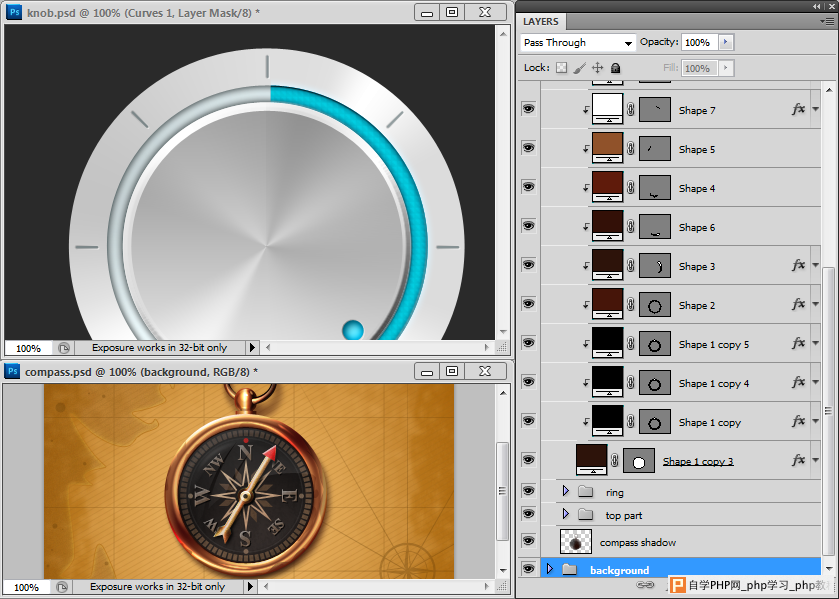Image resolution: width=839 pixels, height=599 pixels.
Task: Click the Layers panel scroll up arrow
Action: coord(829,90)
